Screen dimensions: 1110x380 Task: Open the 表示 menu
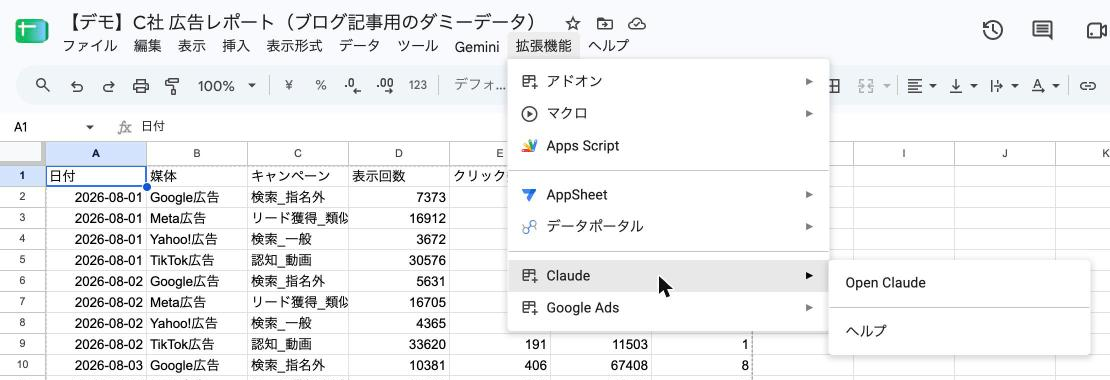pos(191,47)
